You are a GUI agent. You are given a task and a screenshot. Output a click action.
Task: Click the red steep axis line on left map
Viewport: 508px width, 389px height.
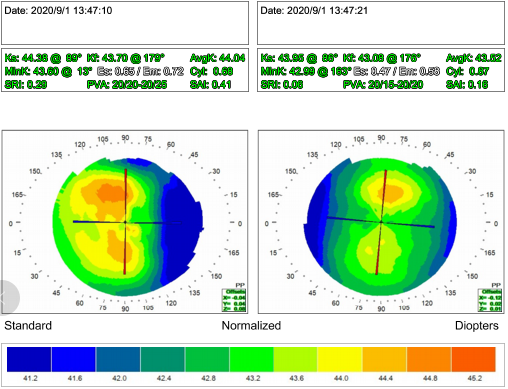[x=125, y=222]
